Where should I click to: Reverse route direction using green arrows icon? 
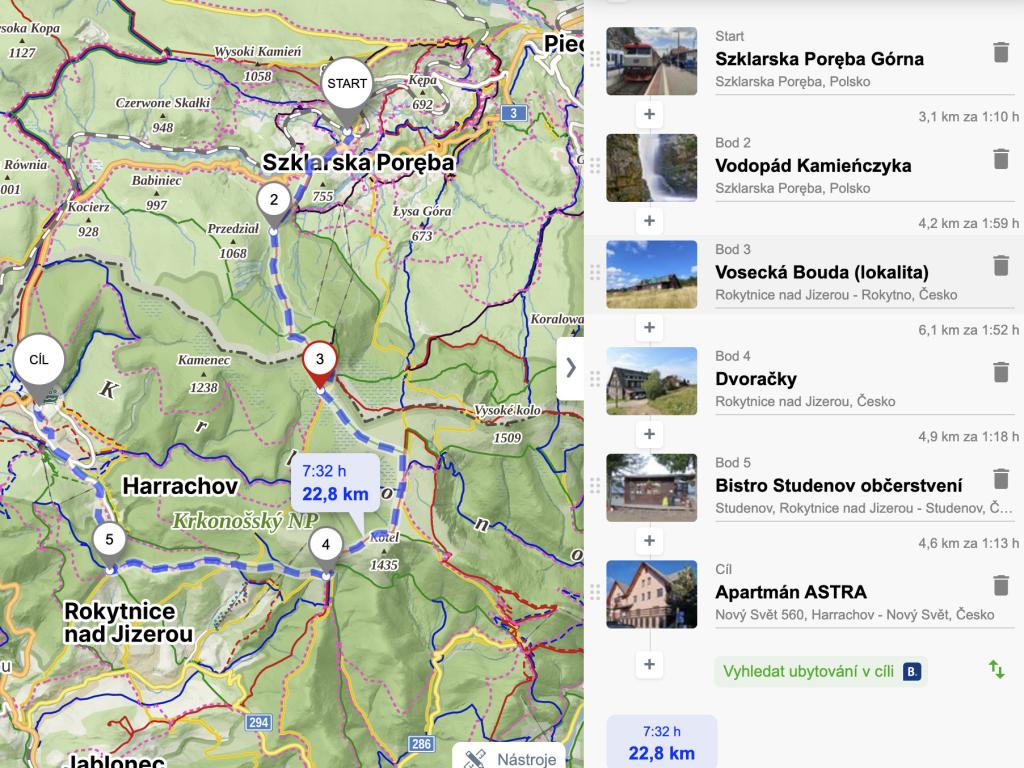pos(996,669)
